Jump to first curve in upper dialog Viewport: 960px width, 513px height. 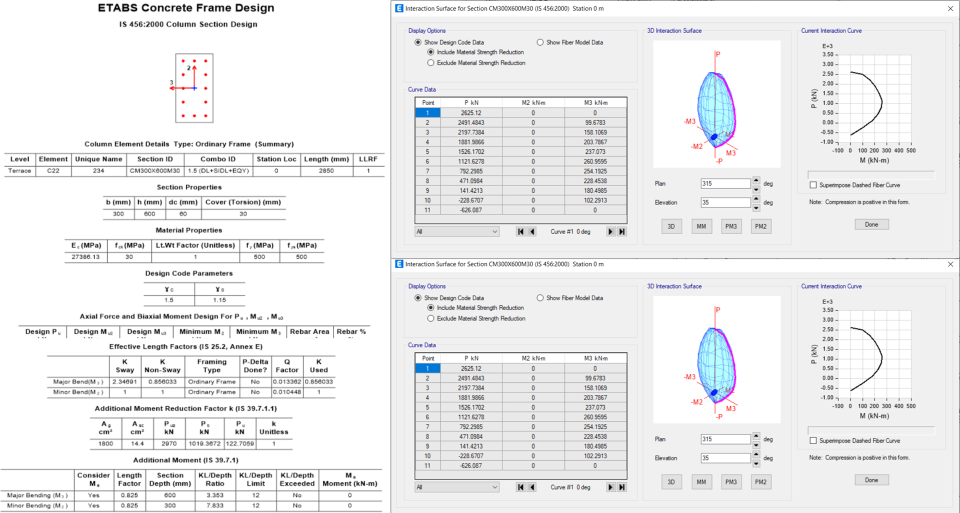(521, 232)
